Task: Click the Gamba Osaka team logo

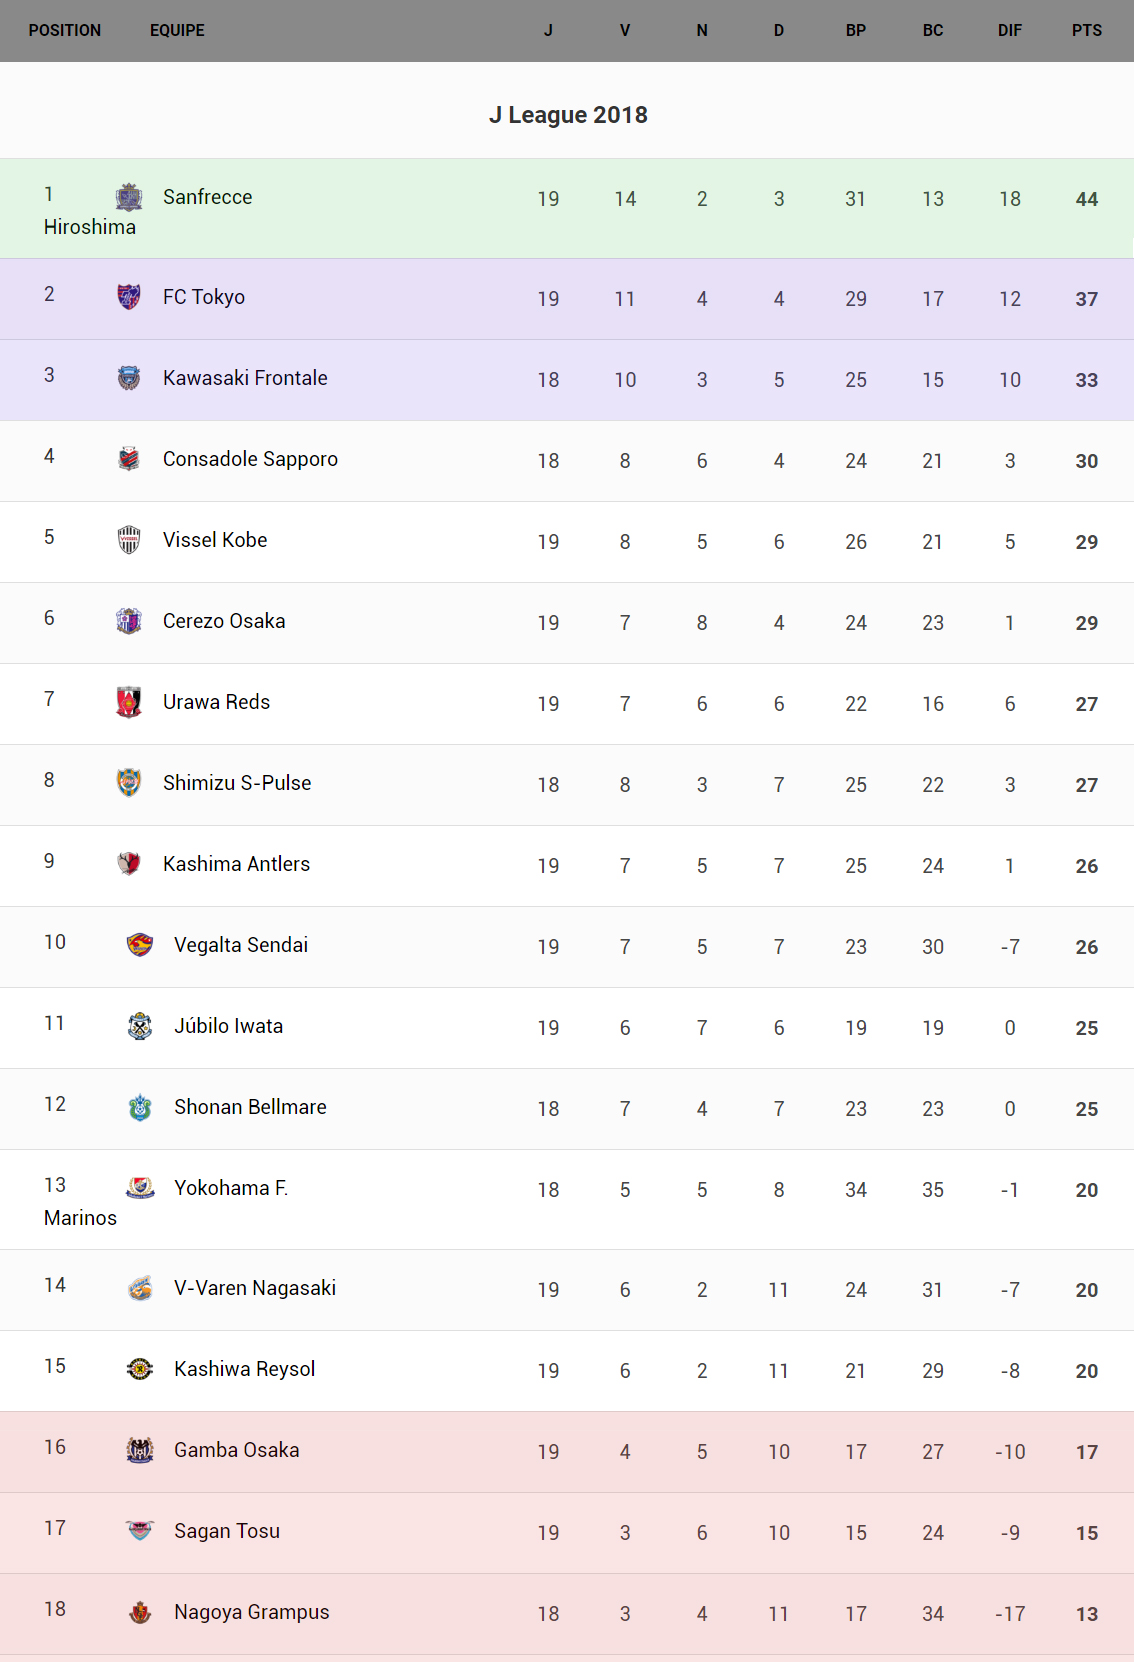Action: click(x=140, y=1450)
